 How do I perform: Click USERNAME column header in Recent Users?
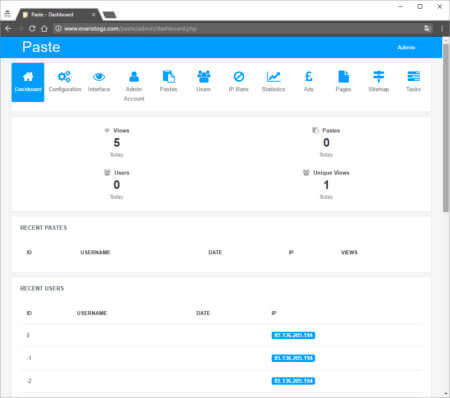[x=92, y=313]
